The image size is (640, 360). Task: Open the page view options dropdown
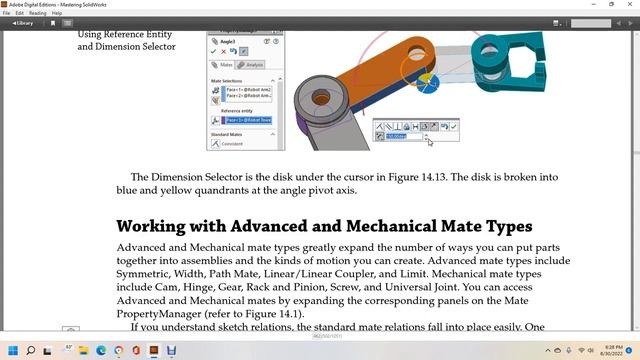click(557, 23)
